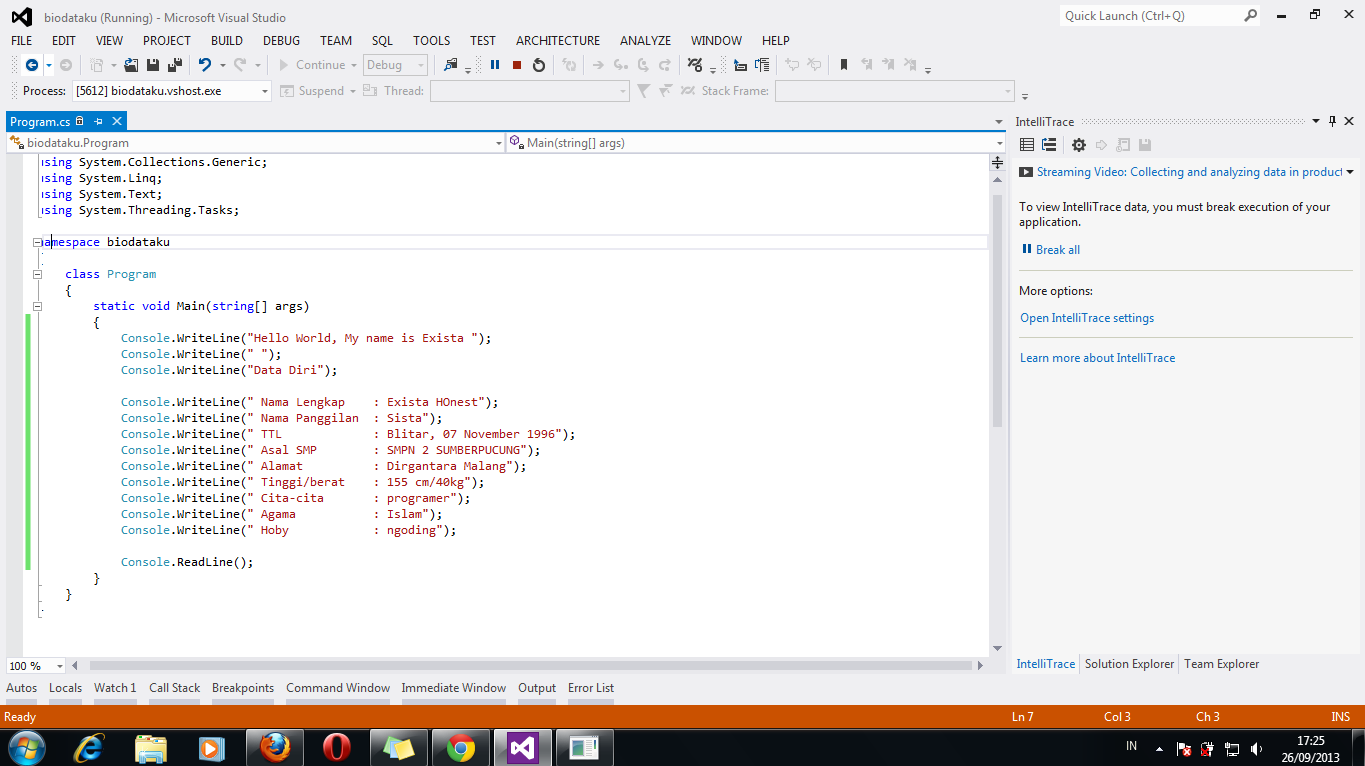This screenshot has height=766, width=1365.
Task: Toggle auto-hide pin on the IntelliTrace panel
Action: coord(1332,121)
